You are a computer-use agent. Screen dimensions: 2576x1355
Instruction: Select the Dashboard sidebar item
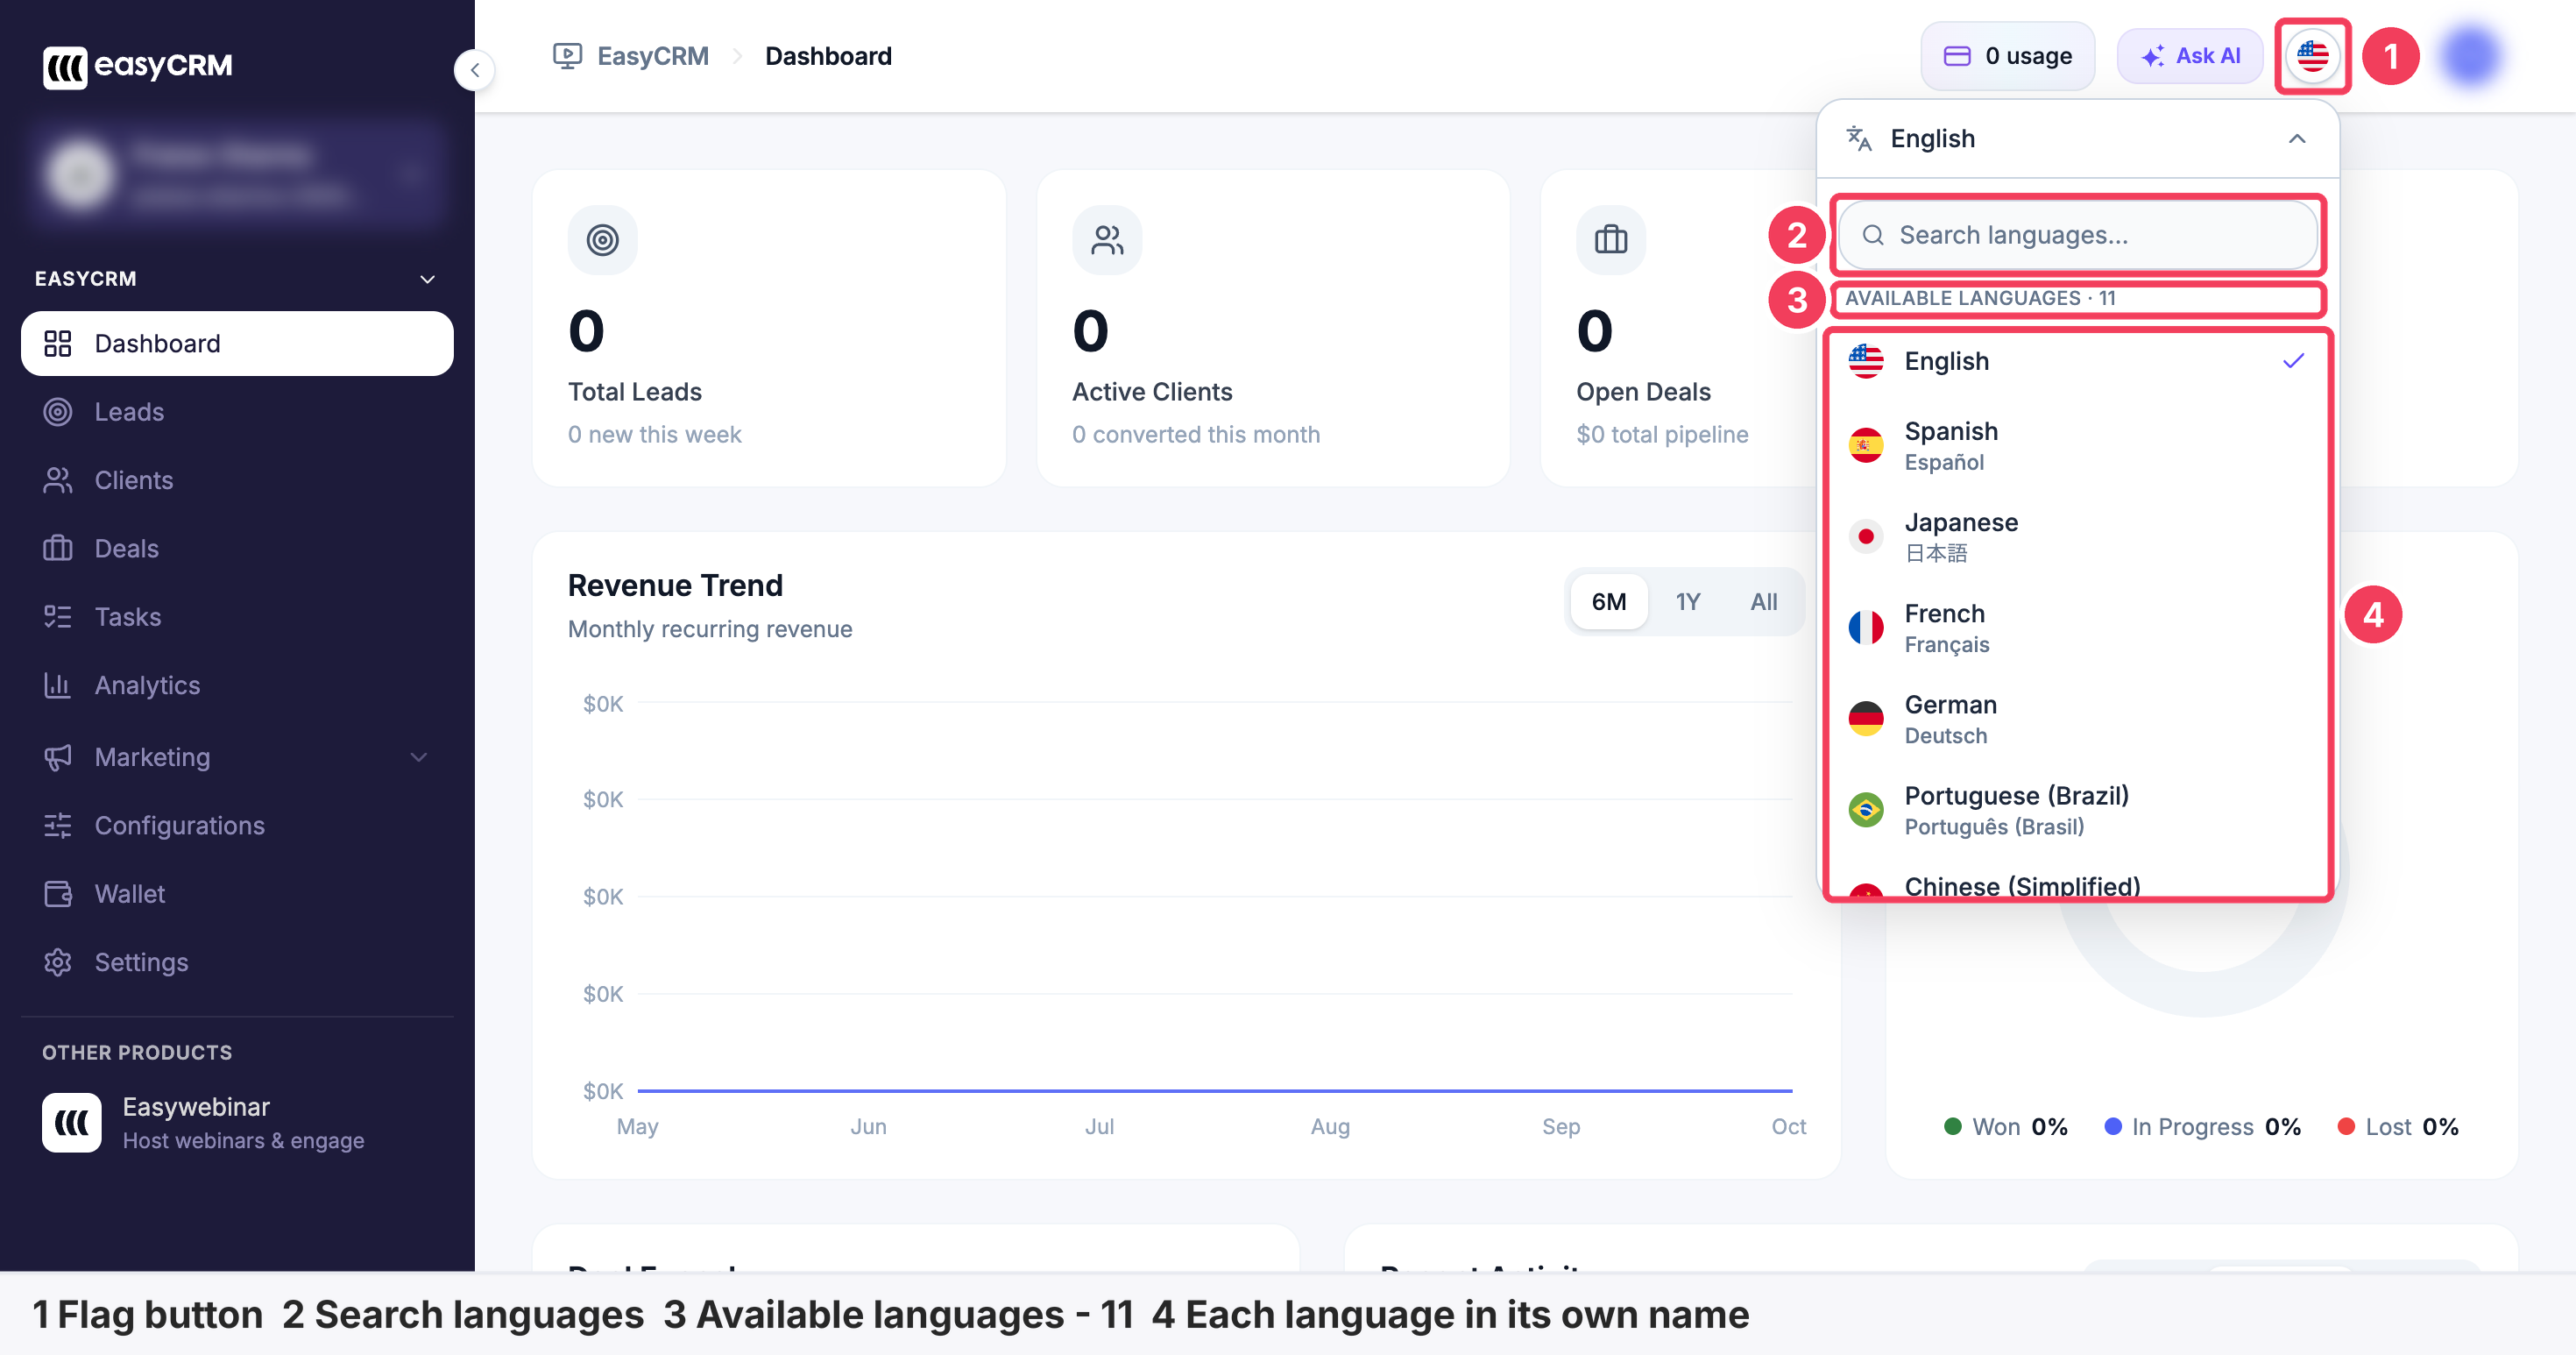[237, 344]
